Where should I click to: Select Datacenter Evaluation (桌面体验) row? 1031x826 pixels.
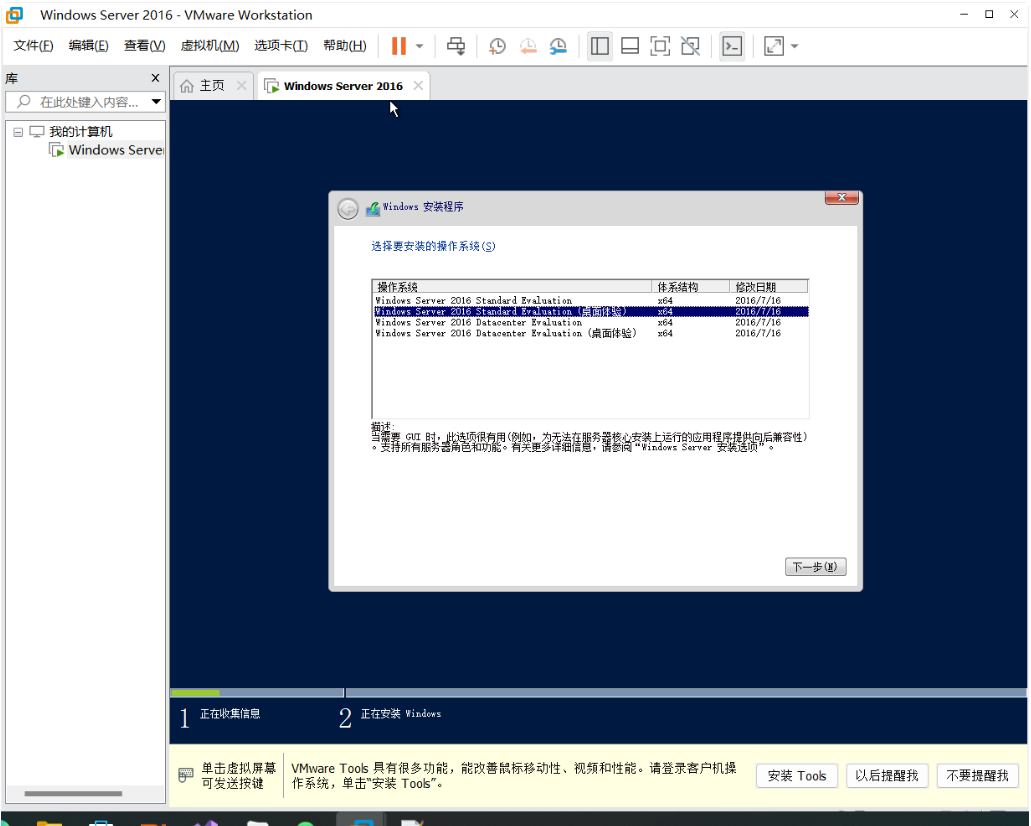[x=590, y=333]
